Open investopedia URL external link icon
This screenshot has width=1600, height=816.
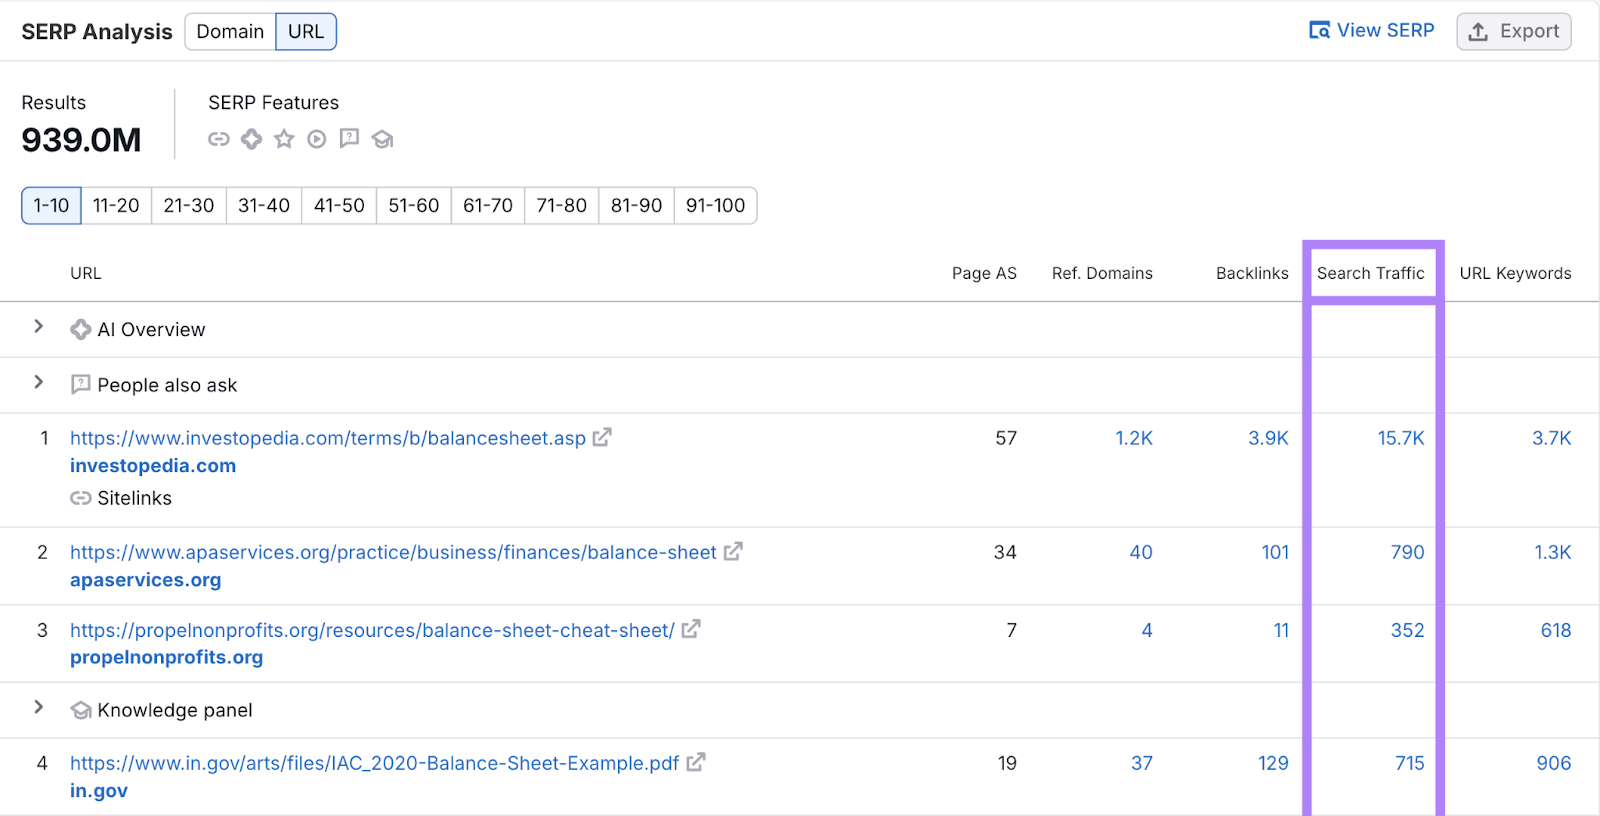[602, 438]
